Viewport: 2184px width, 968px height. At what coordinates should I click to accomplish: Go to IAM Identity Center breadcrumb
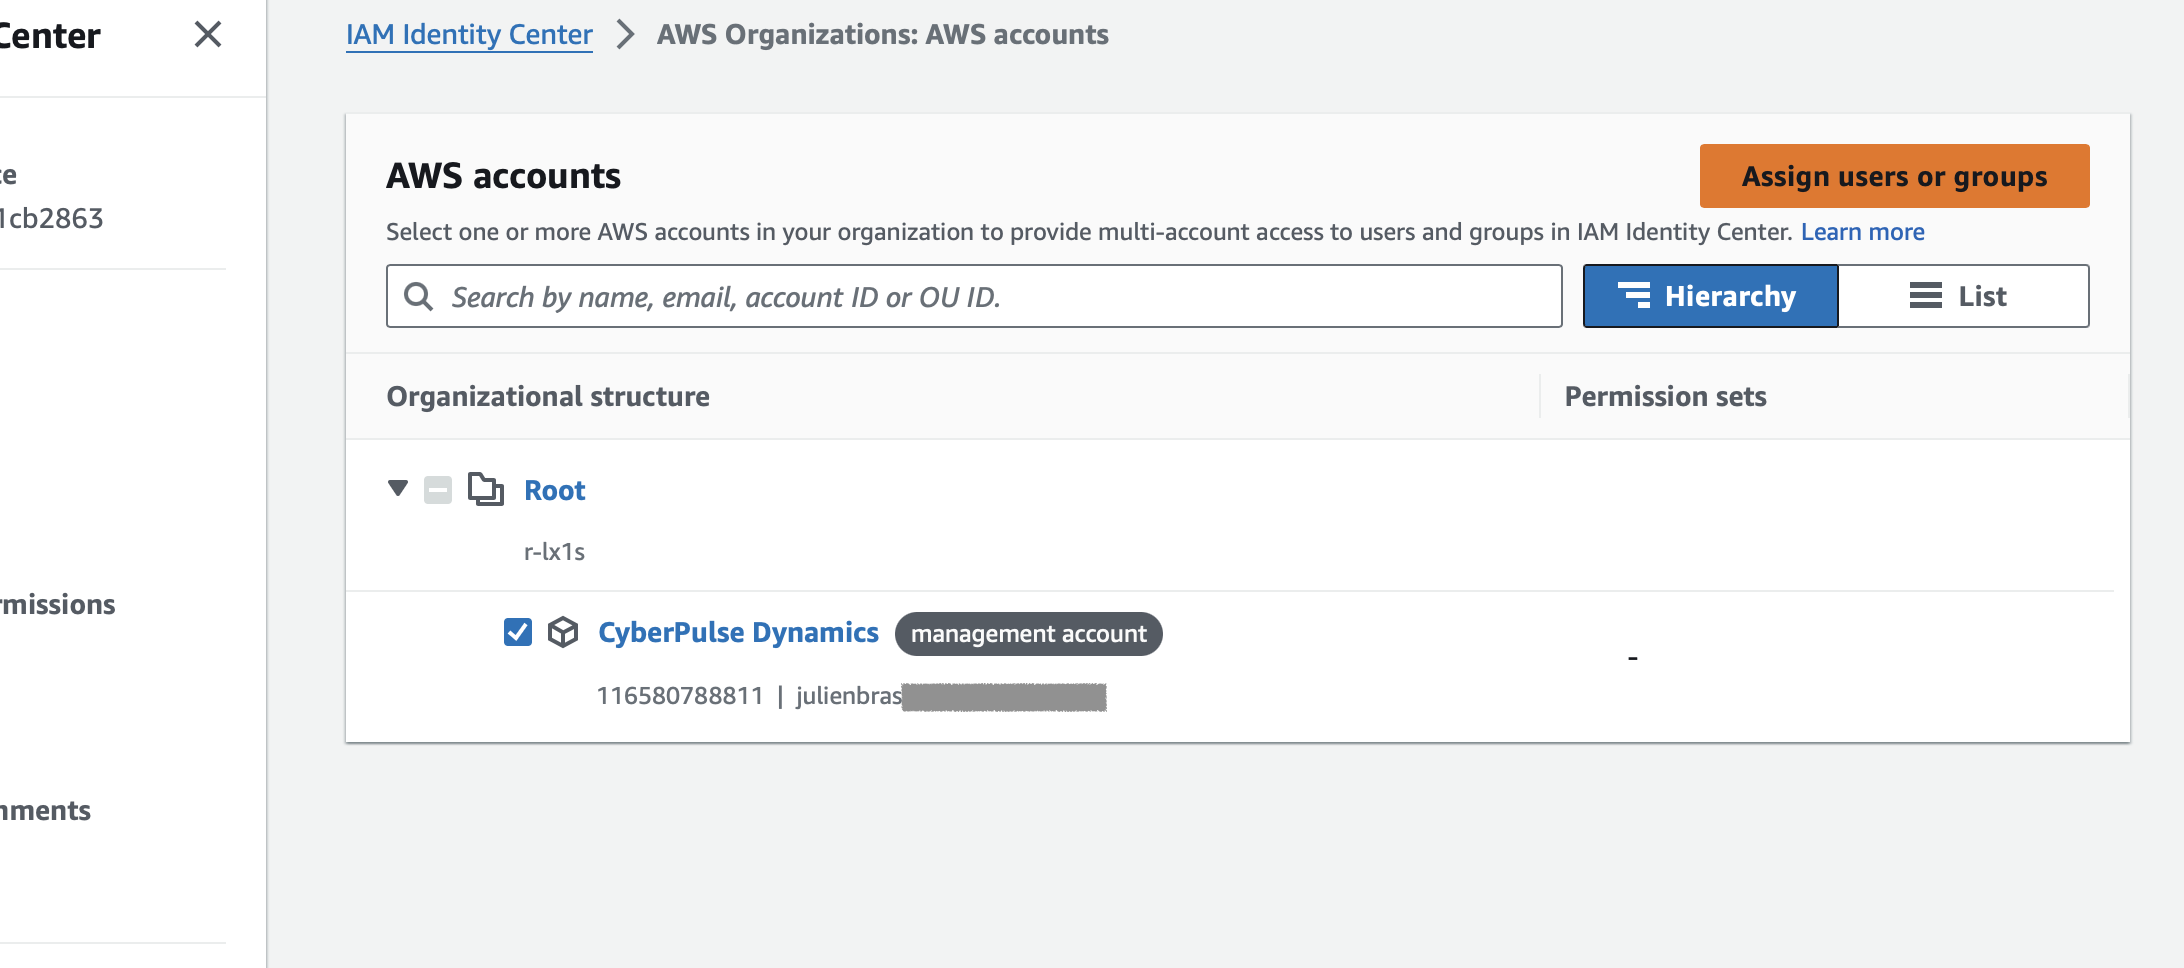469,35
